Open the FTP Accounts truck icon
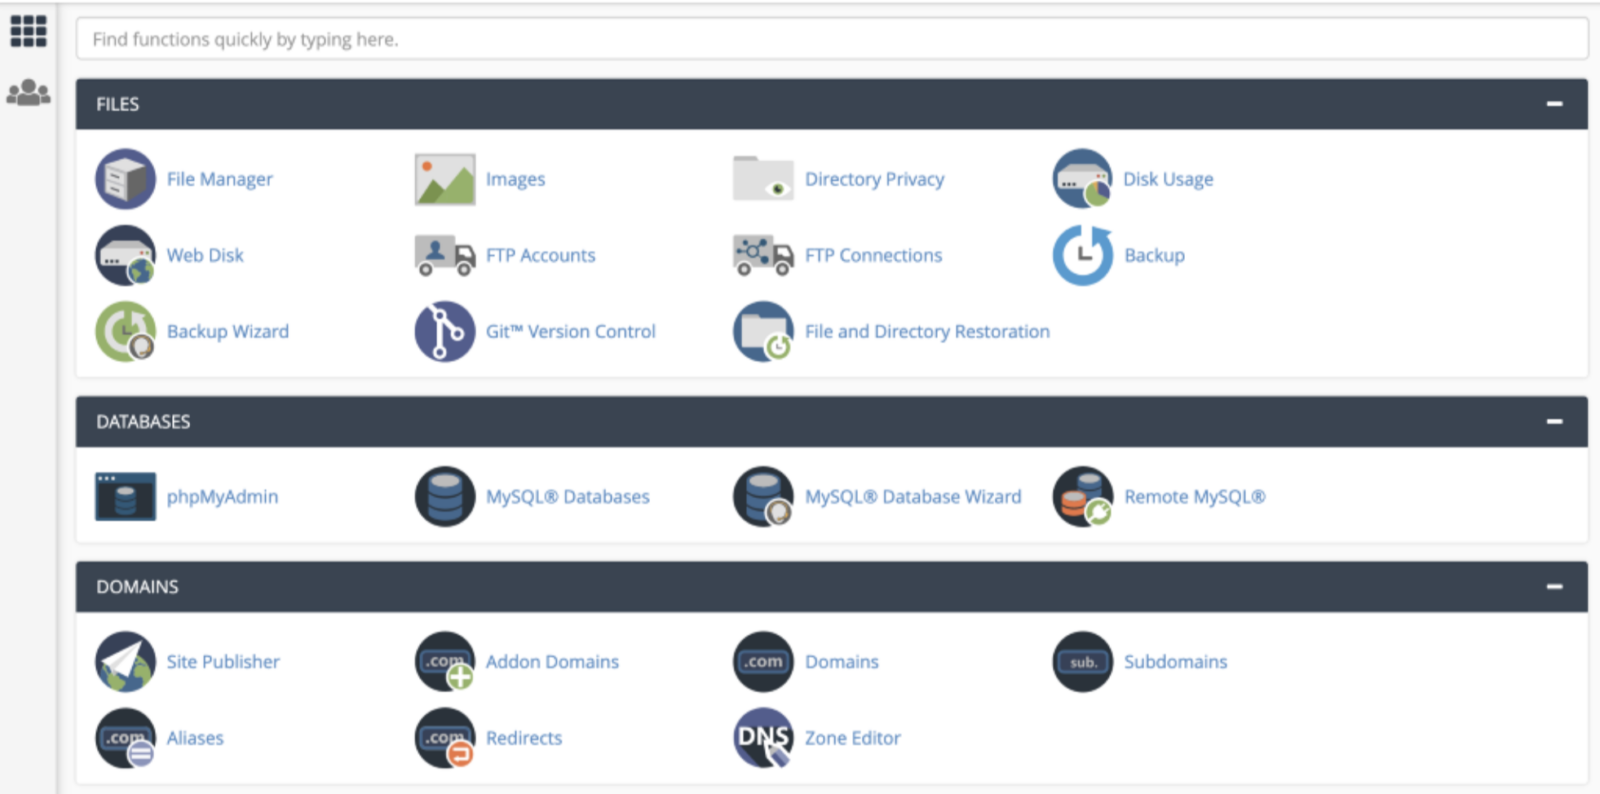 tap(444, 255)
